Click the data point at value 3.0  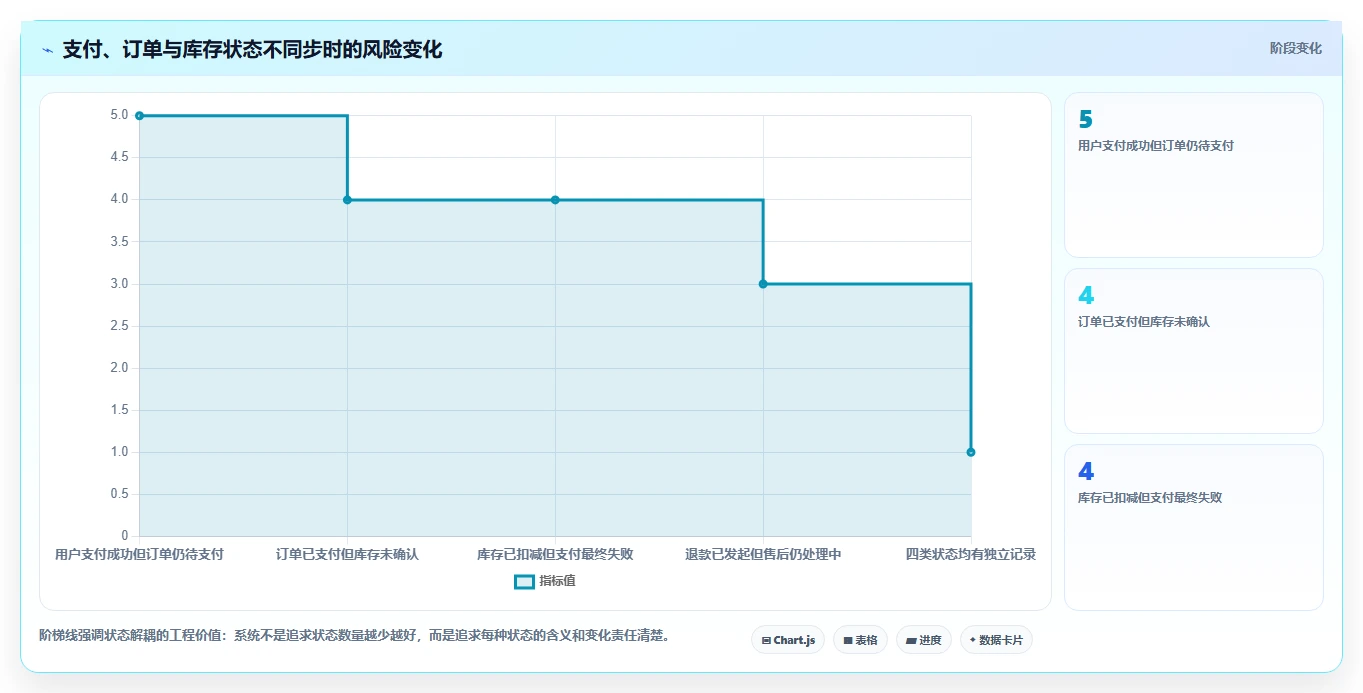(x=763, y=284)
